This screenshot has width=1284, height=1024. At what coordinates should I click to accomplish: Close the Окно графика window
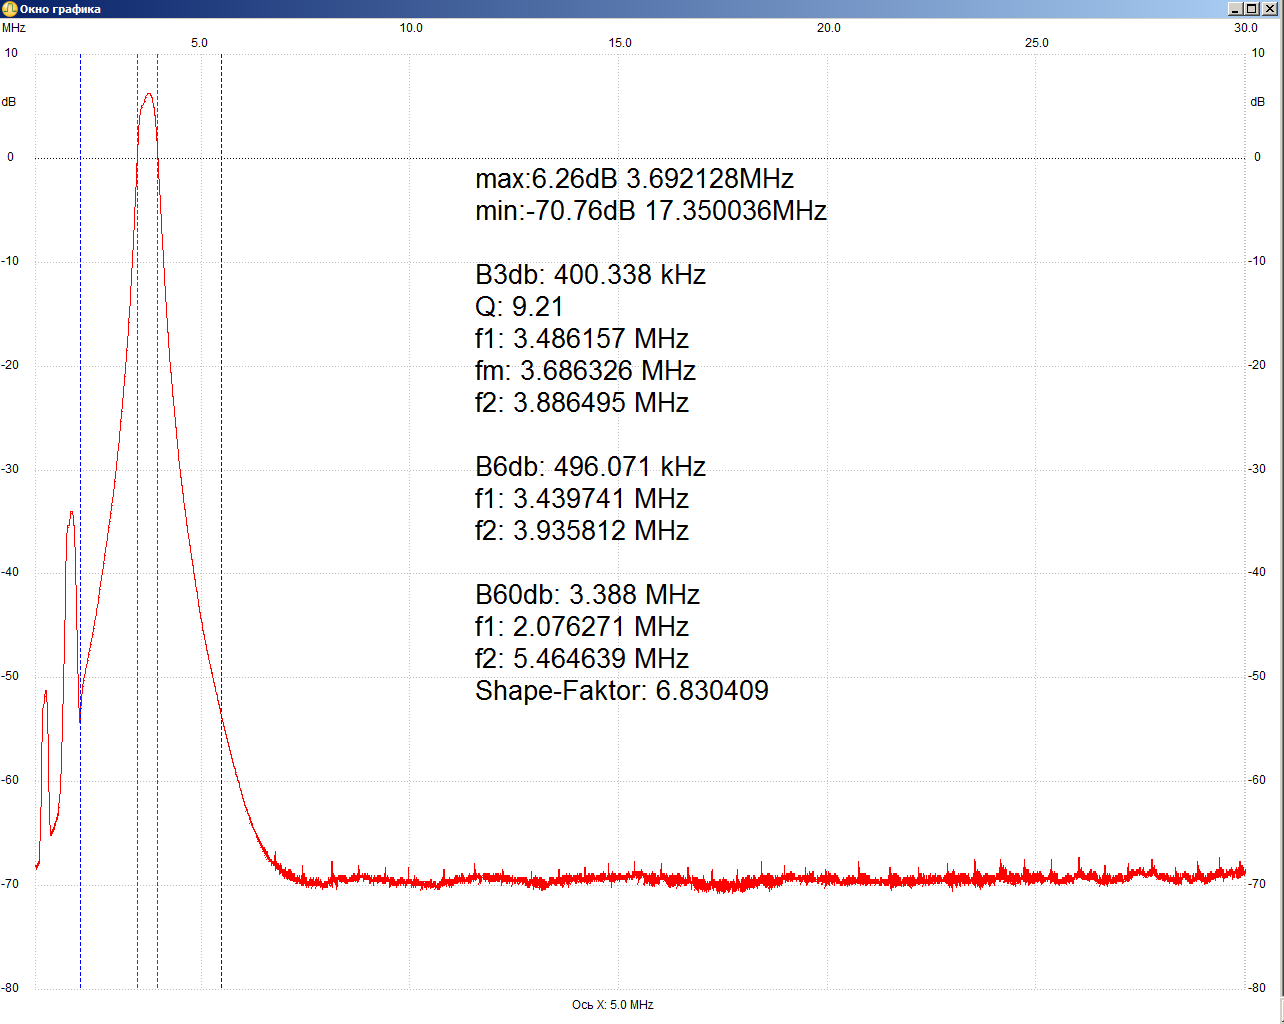[x=1268, y=9]
